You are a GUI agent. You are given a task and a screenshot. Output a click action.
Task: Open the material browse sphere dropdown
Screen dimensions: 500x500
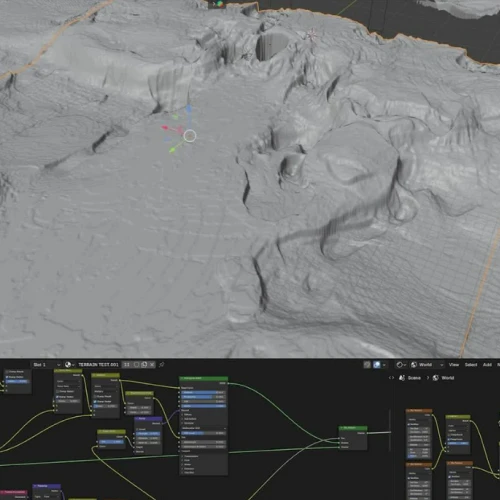tap(70, 365)
